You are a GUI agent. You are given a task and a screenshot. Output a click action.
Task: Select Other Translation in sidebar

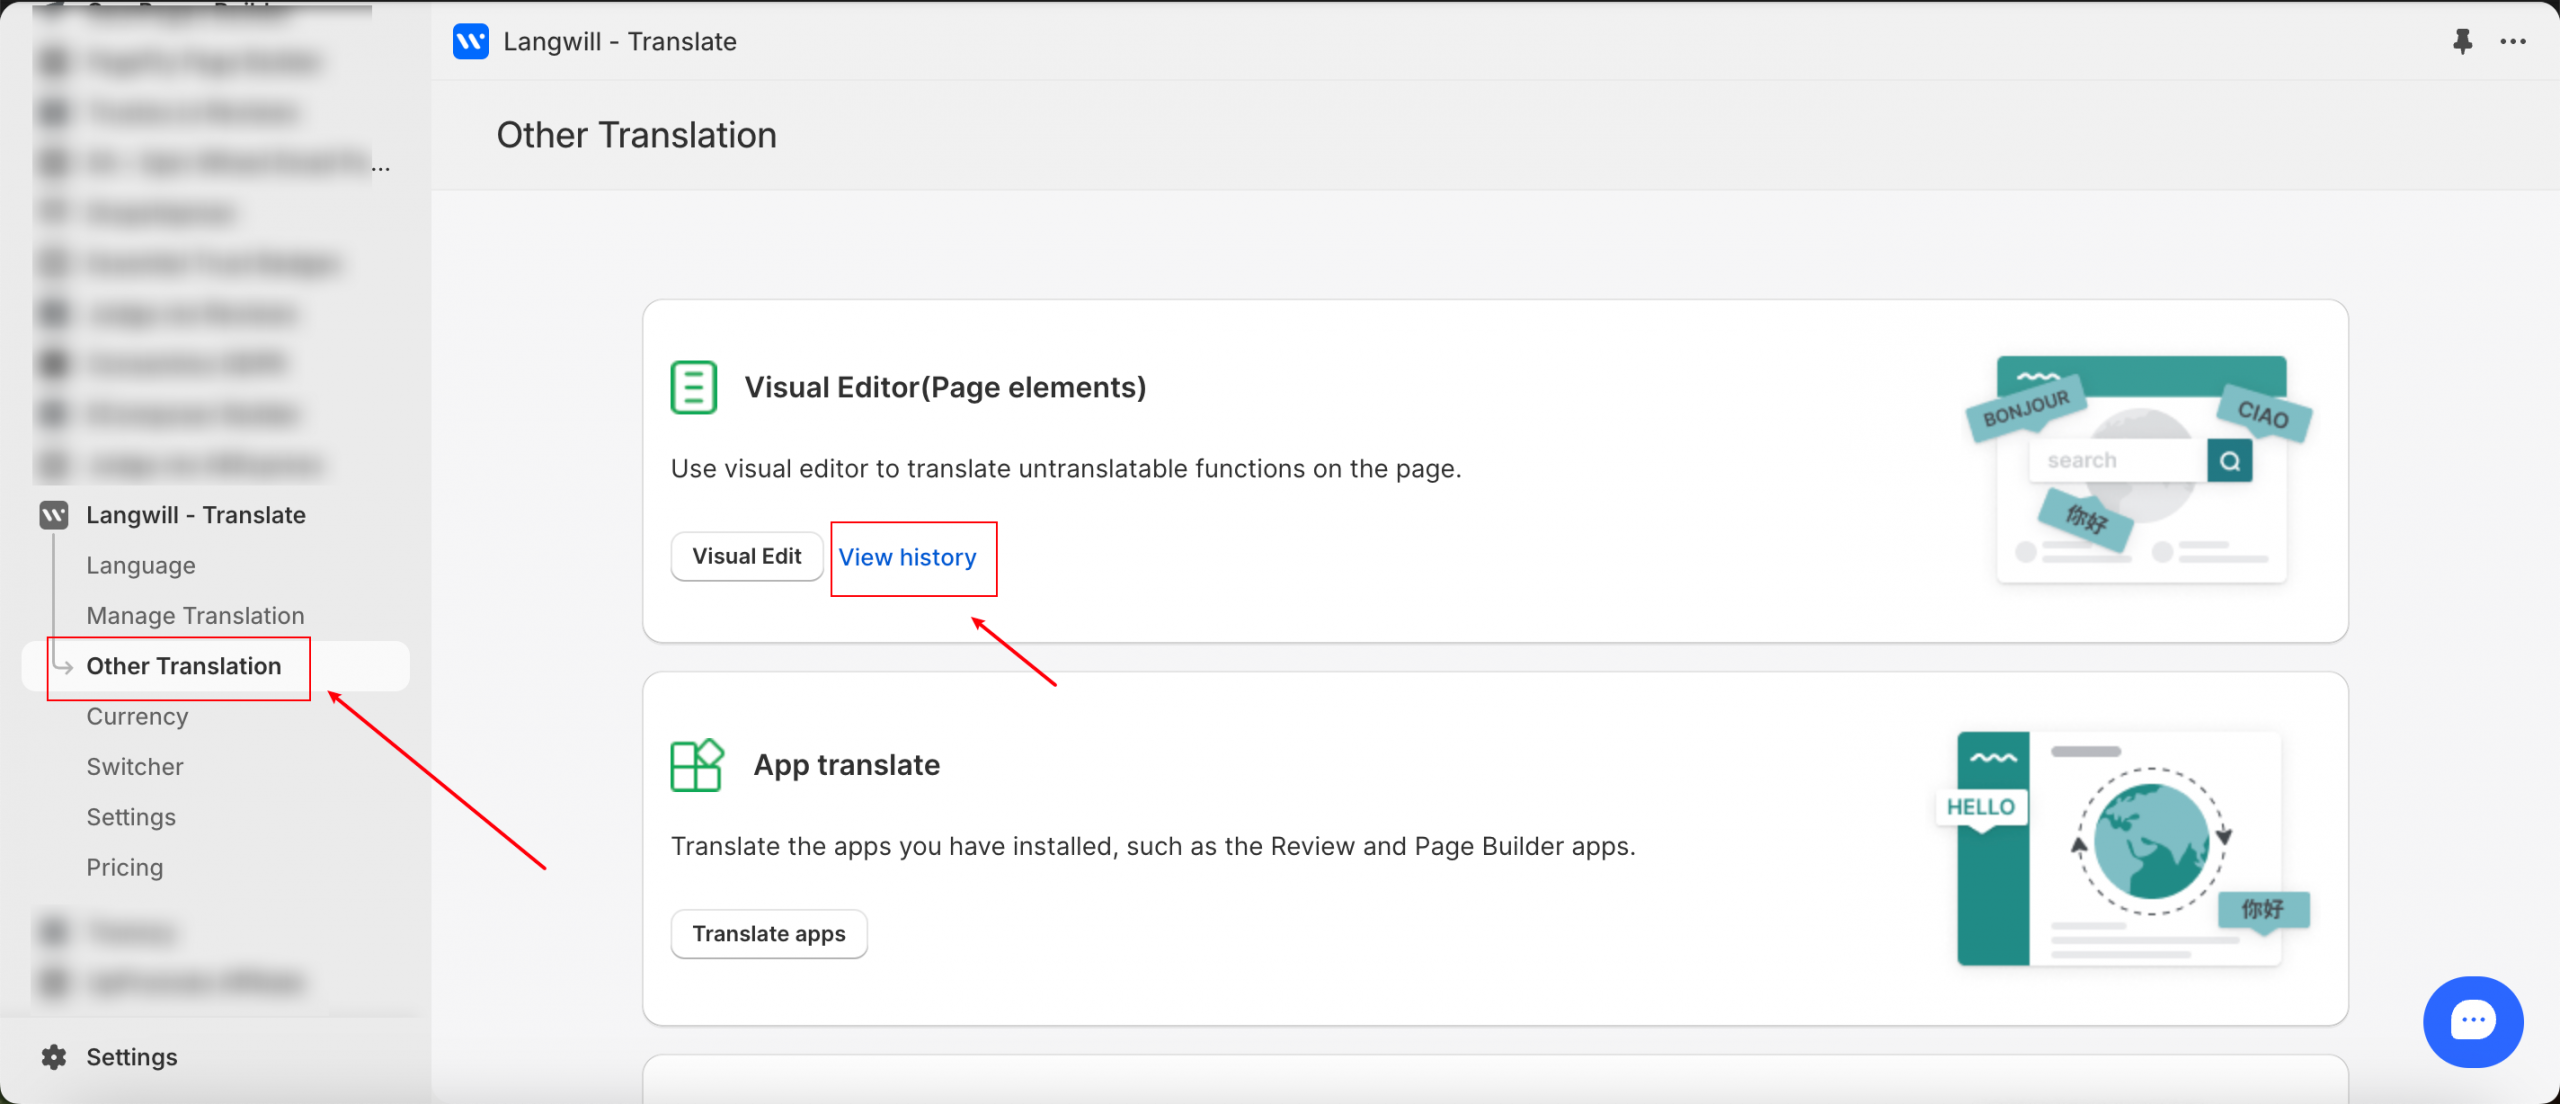[x=184, y=666]
